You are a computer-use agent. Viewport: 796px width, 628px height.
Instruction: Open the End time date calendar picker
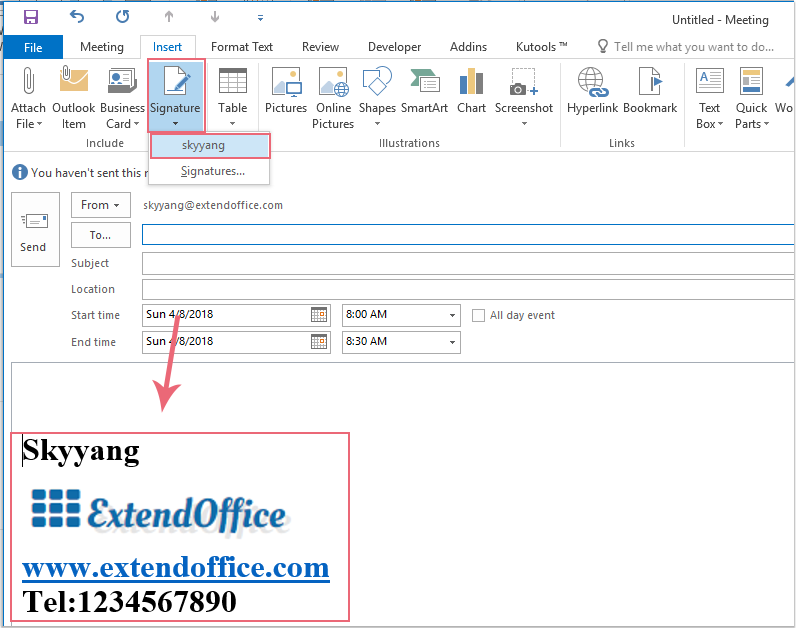319,342
